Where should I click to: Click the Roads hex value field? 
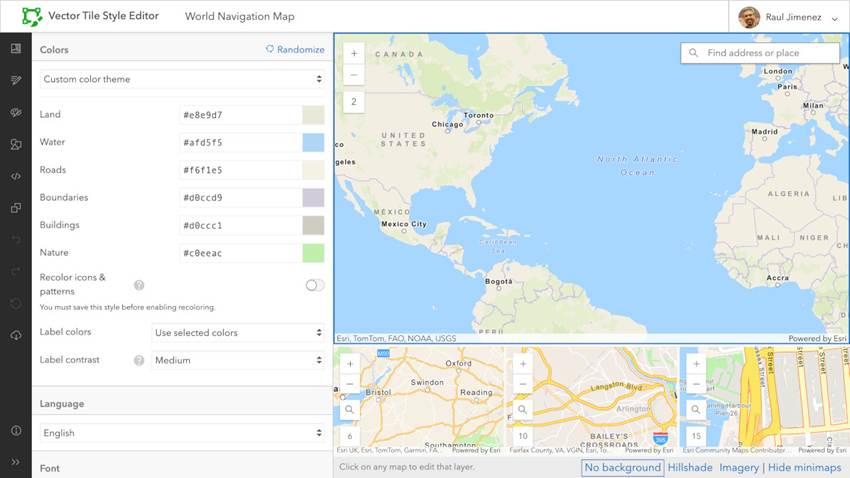pyautogui.click(x=241, y=170)
